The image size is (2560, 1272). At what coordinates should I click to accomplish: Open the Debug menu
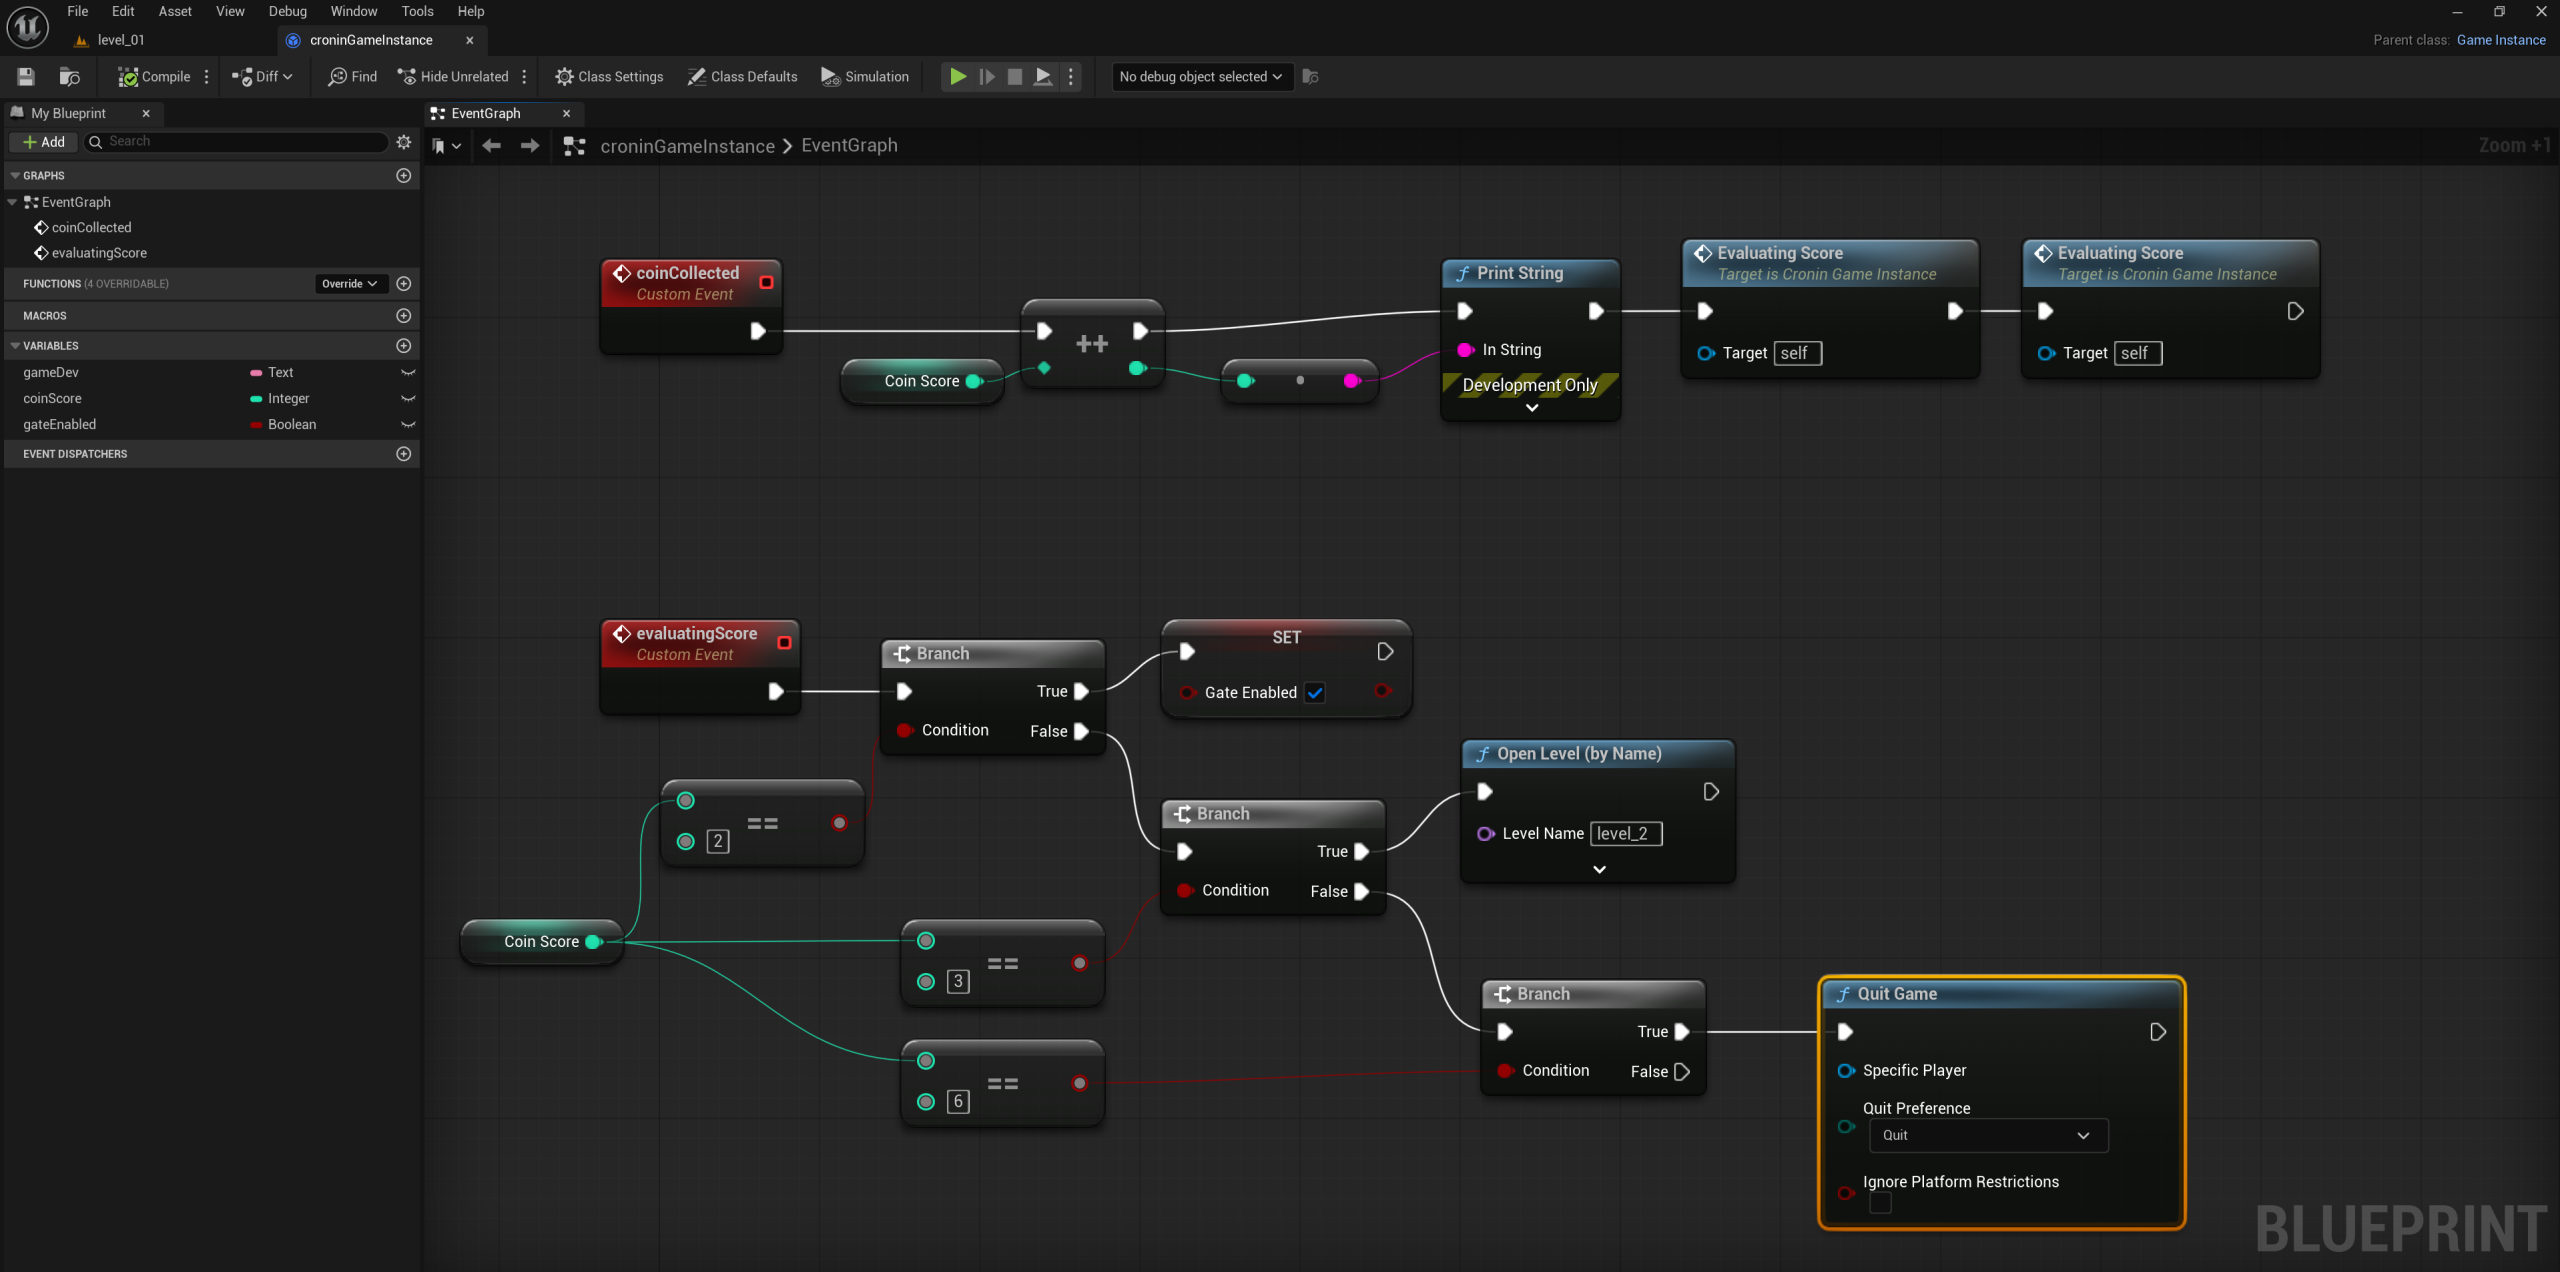tap(287, 11)
